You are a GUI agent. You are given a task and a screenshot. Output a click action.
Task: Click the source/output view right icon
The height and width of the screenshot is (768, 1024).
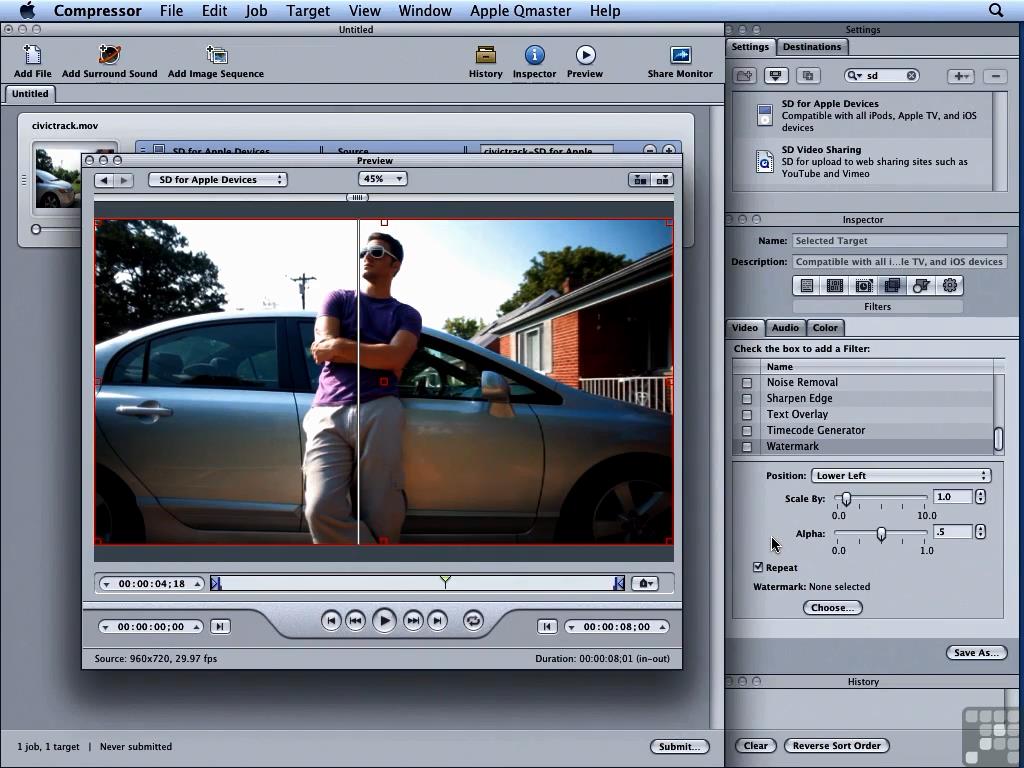coord(662,180)
